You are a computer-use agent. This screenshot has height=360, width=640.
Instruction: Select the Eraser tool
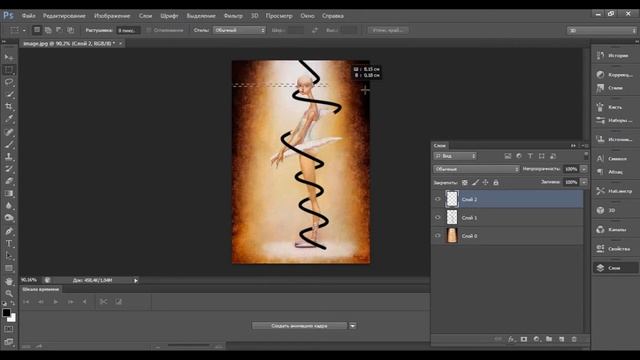9,181
